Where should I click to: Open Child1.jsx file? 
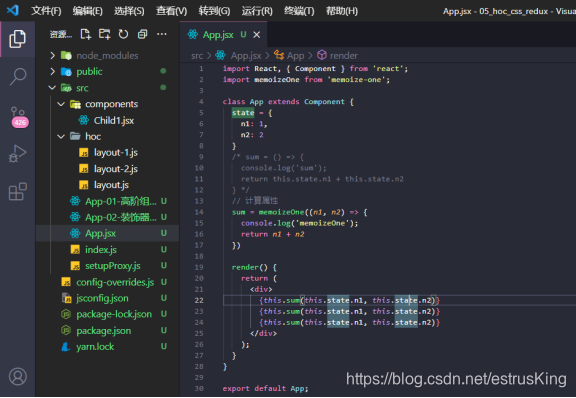pos(107,120)
